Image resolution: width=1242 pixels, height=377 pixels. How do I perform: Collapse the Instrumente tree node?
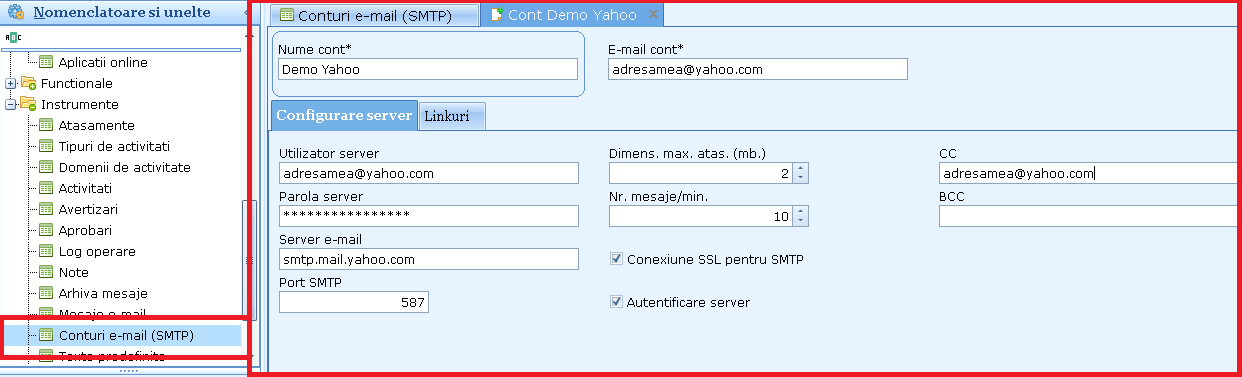[11, 104]
